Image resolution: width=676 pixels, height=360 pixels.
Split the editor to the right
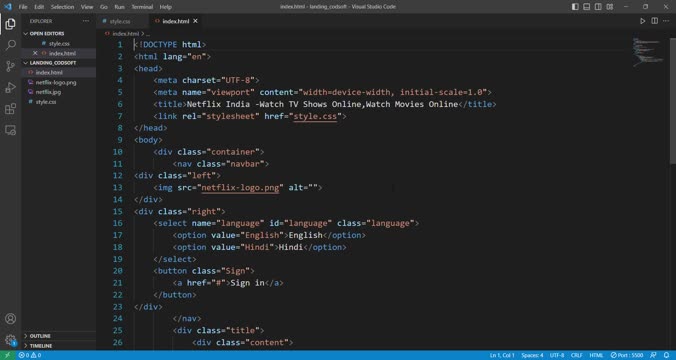pyautogui.click(x=654, y=21)
